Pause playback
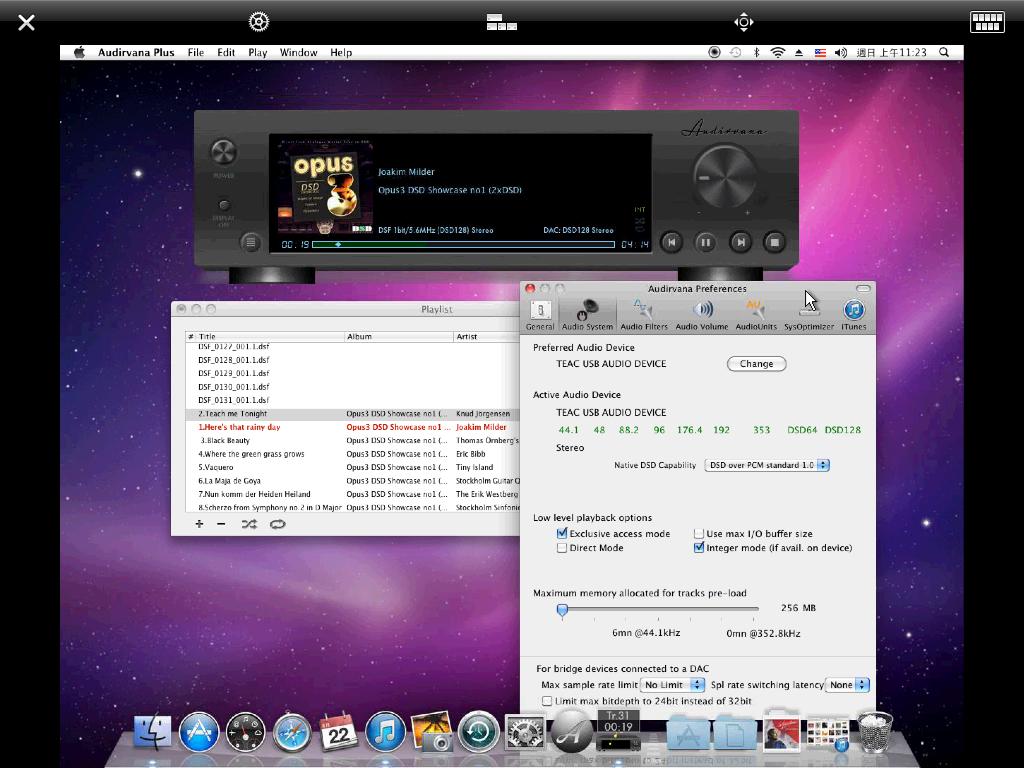 pos(705,242)
